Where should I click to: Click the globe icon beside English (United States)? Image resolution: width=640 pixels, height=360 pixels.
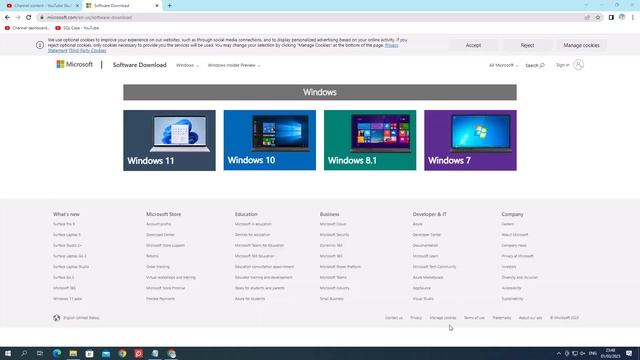(56, 318)
